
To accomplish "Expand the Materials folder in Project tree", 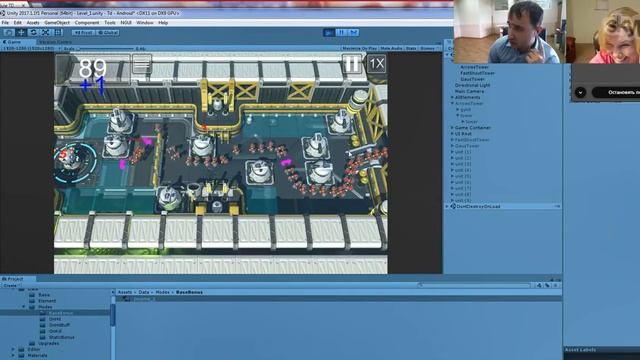I will tap(13, 356).
